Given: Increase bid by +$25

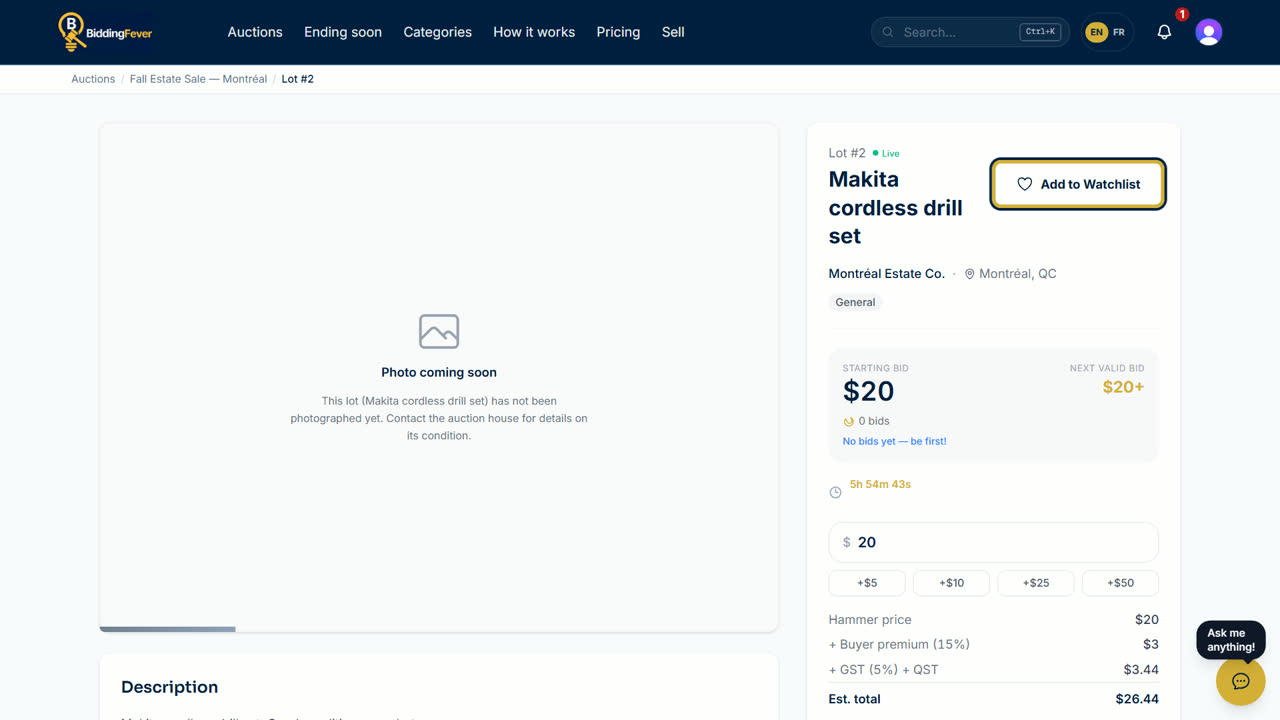Looking at the screenshot, I should [x=1036, y=583].
